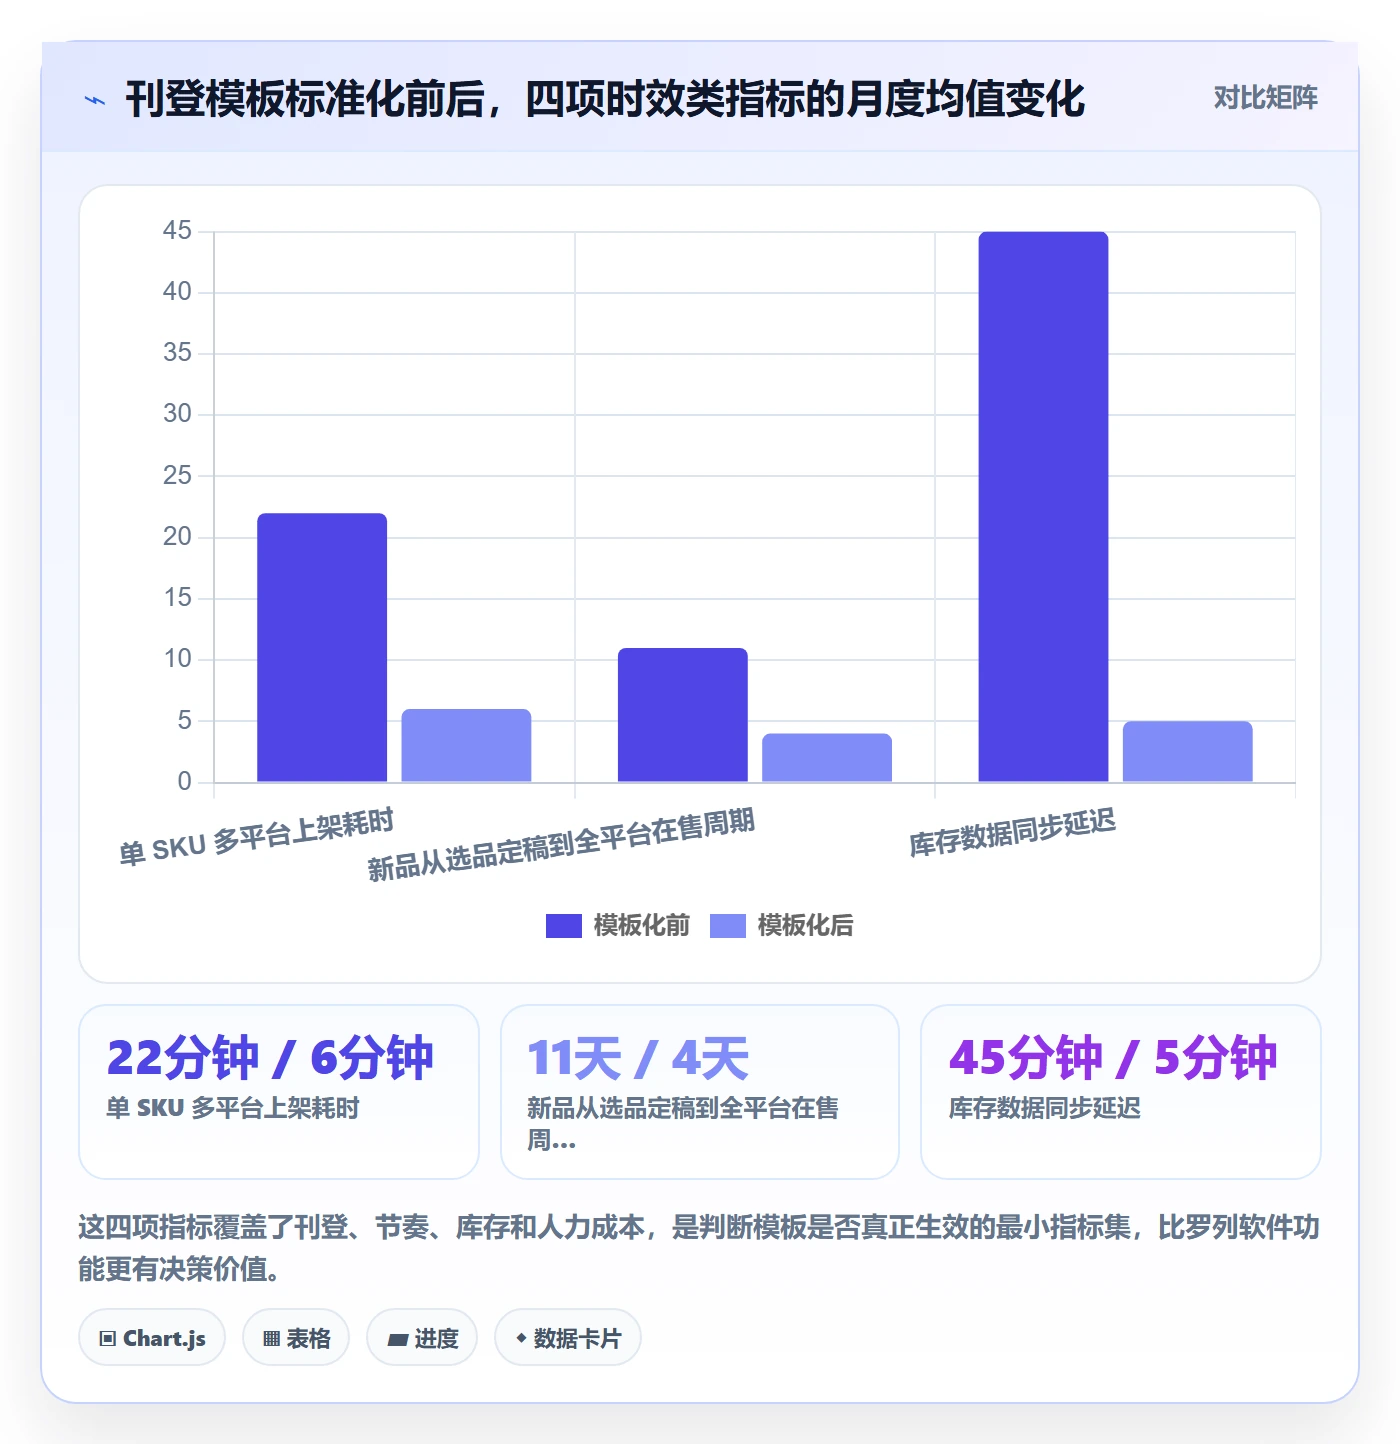Click the truncated card caption 新品从选品定稿到全平台在售周…
The image size is (1400, 1444).
point(683,1124)
